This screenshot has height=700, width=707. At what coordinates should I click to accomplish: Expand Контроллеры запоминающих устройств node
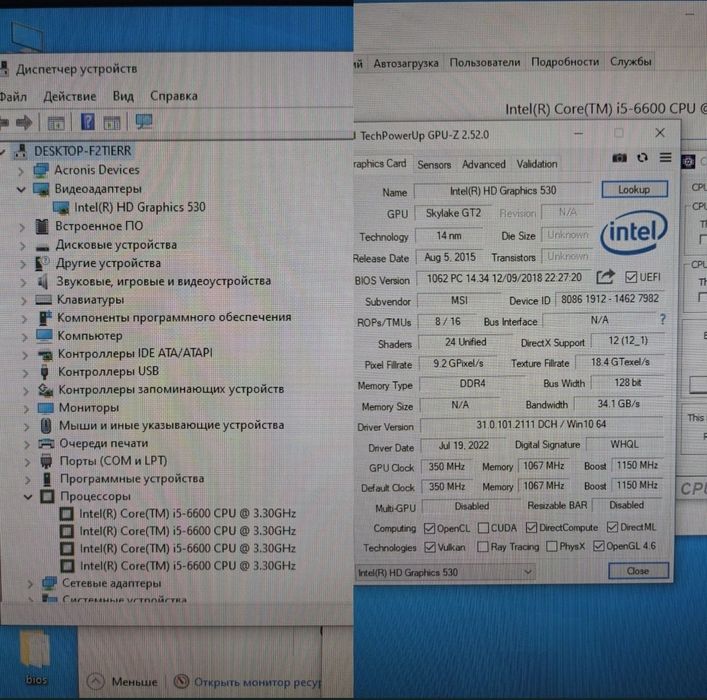[26, 391]
